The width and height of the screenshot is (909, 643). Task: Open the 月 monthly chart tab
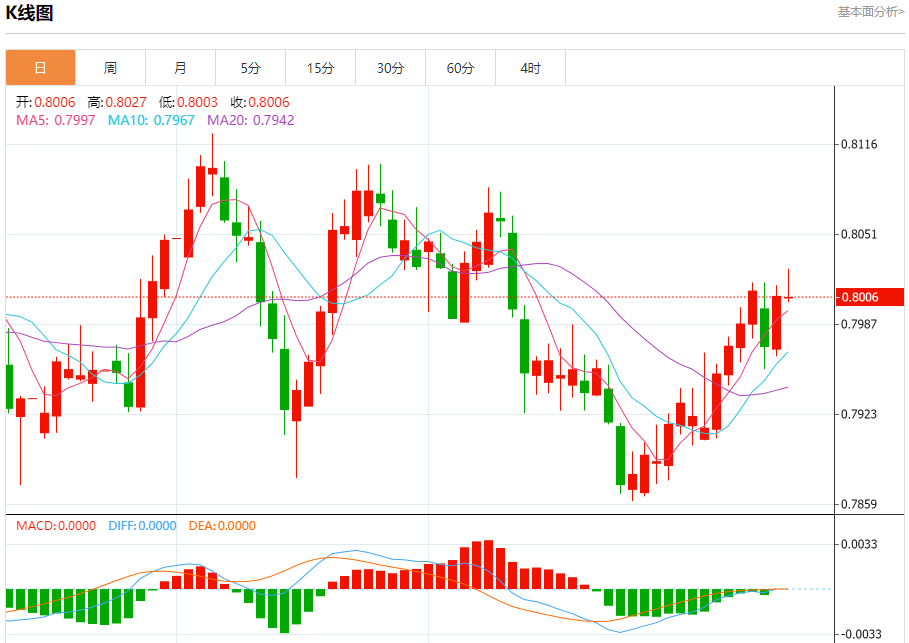180,68
